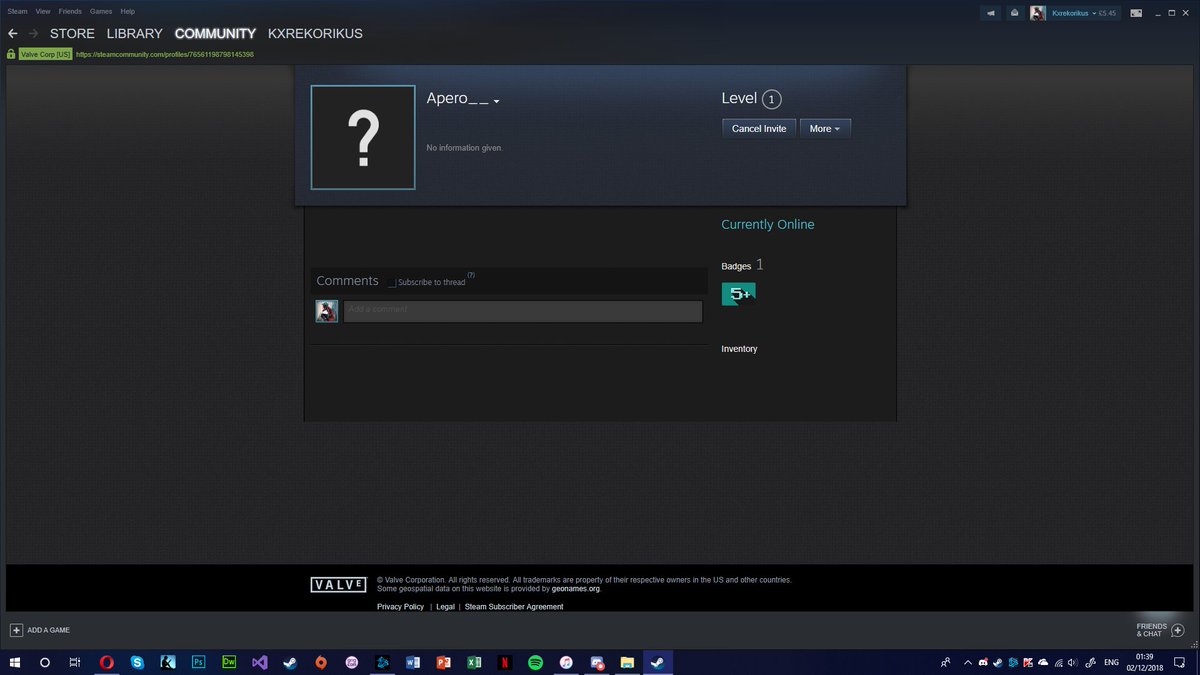The height and width of the screenshot is (675, 1200).
Task: Open Skype from the taskbar
Action: [x=137, y=662]
